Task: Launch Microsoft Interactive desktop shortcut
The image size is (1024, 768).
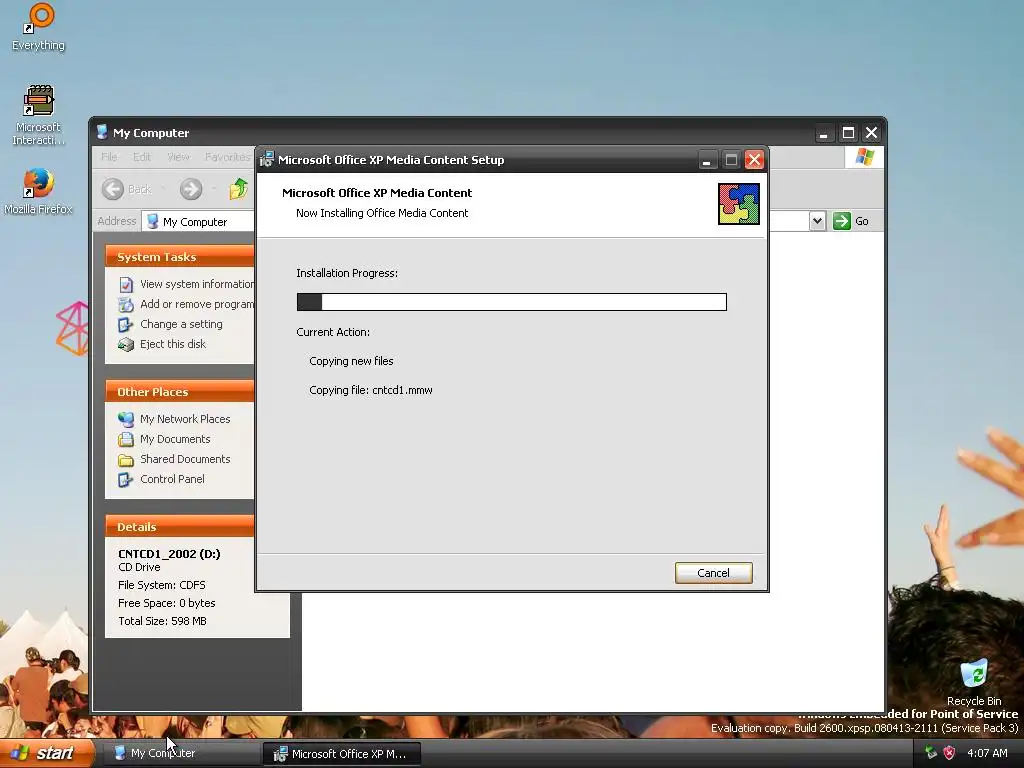Action: [39, 116]
